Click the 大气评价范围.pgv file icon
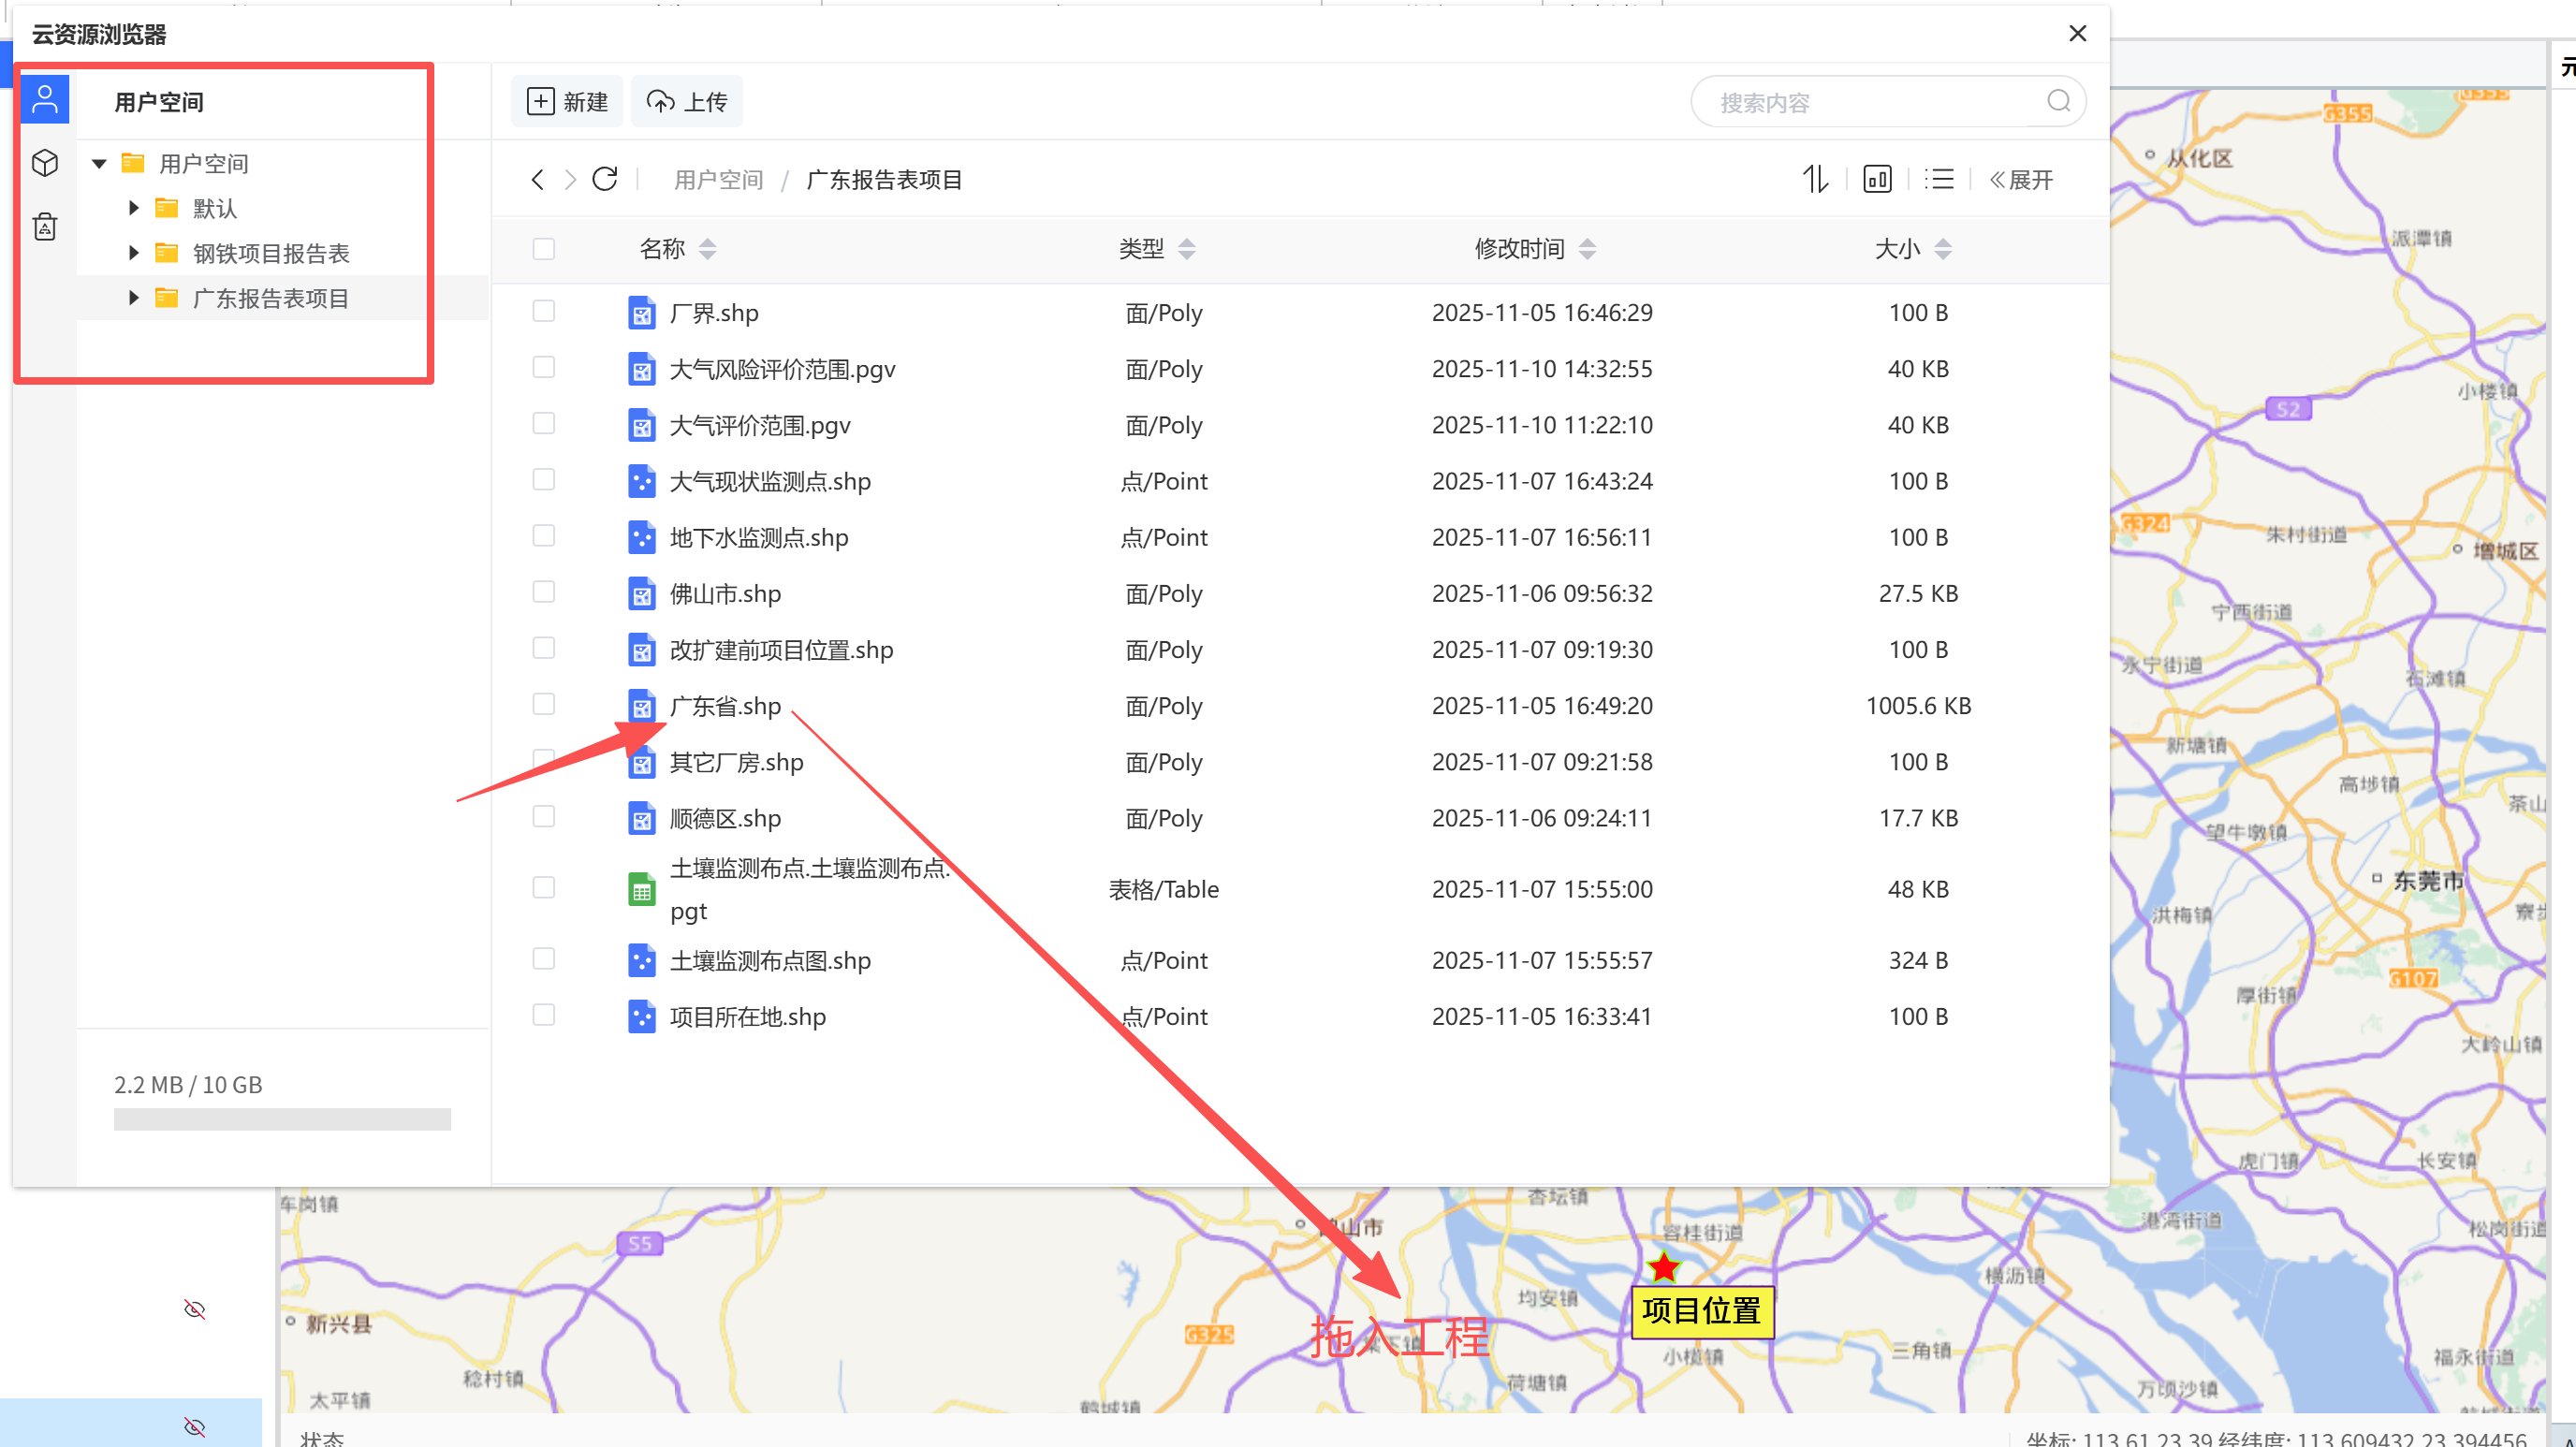2576x1447 pixels. pos(642,425)
